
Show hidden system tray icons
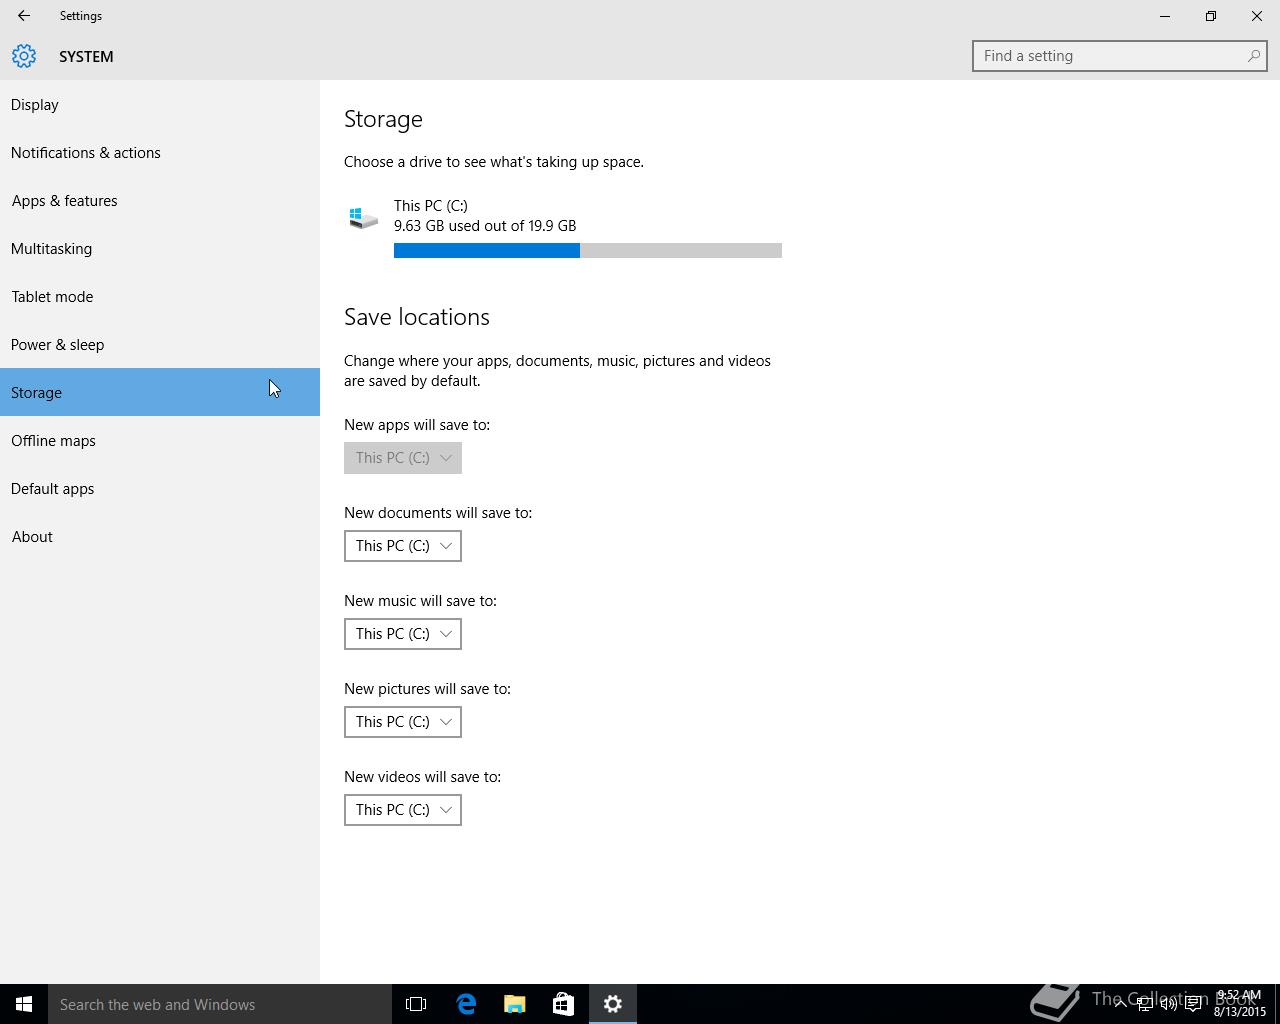[1120, 1004]
